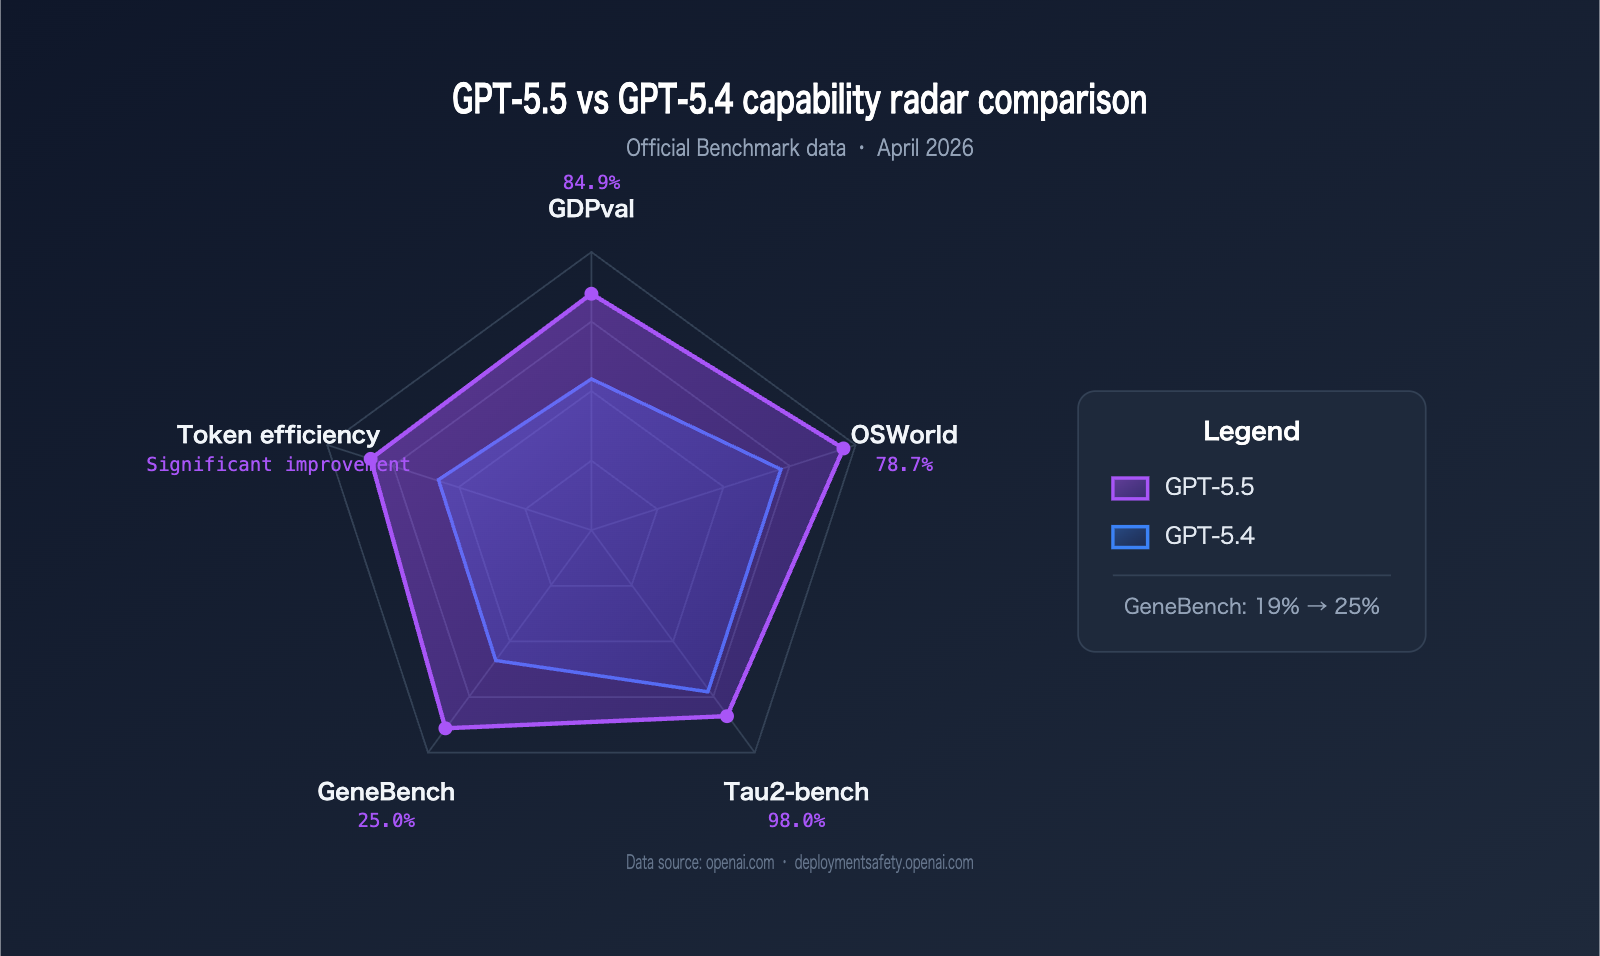
Task: Click the 84.9% value above GDPval
Action: [x=591, y=182]
